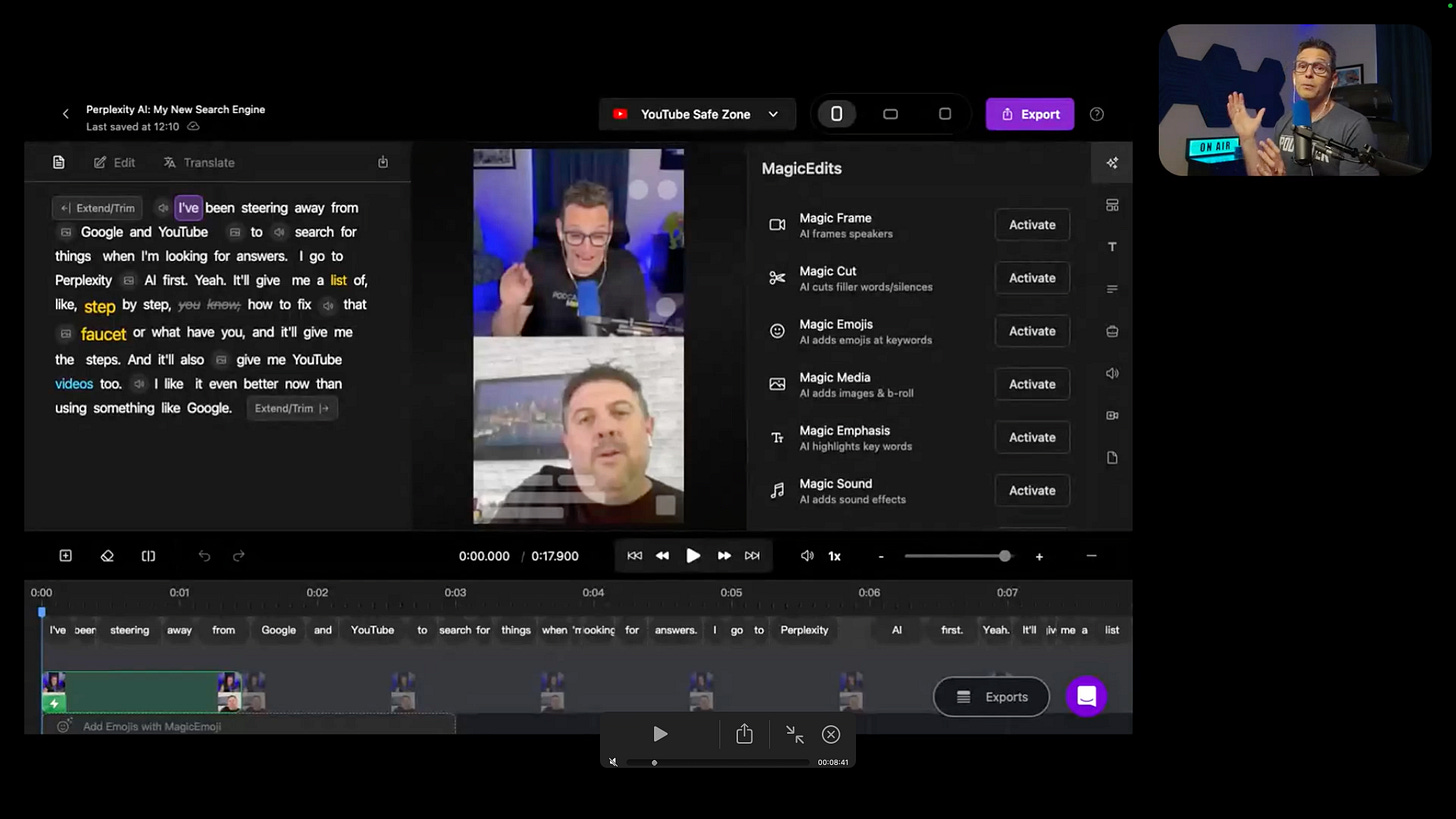Click the struck-through words you know
Screen dimensions: 1456x819
pos(209,304)
